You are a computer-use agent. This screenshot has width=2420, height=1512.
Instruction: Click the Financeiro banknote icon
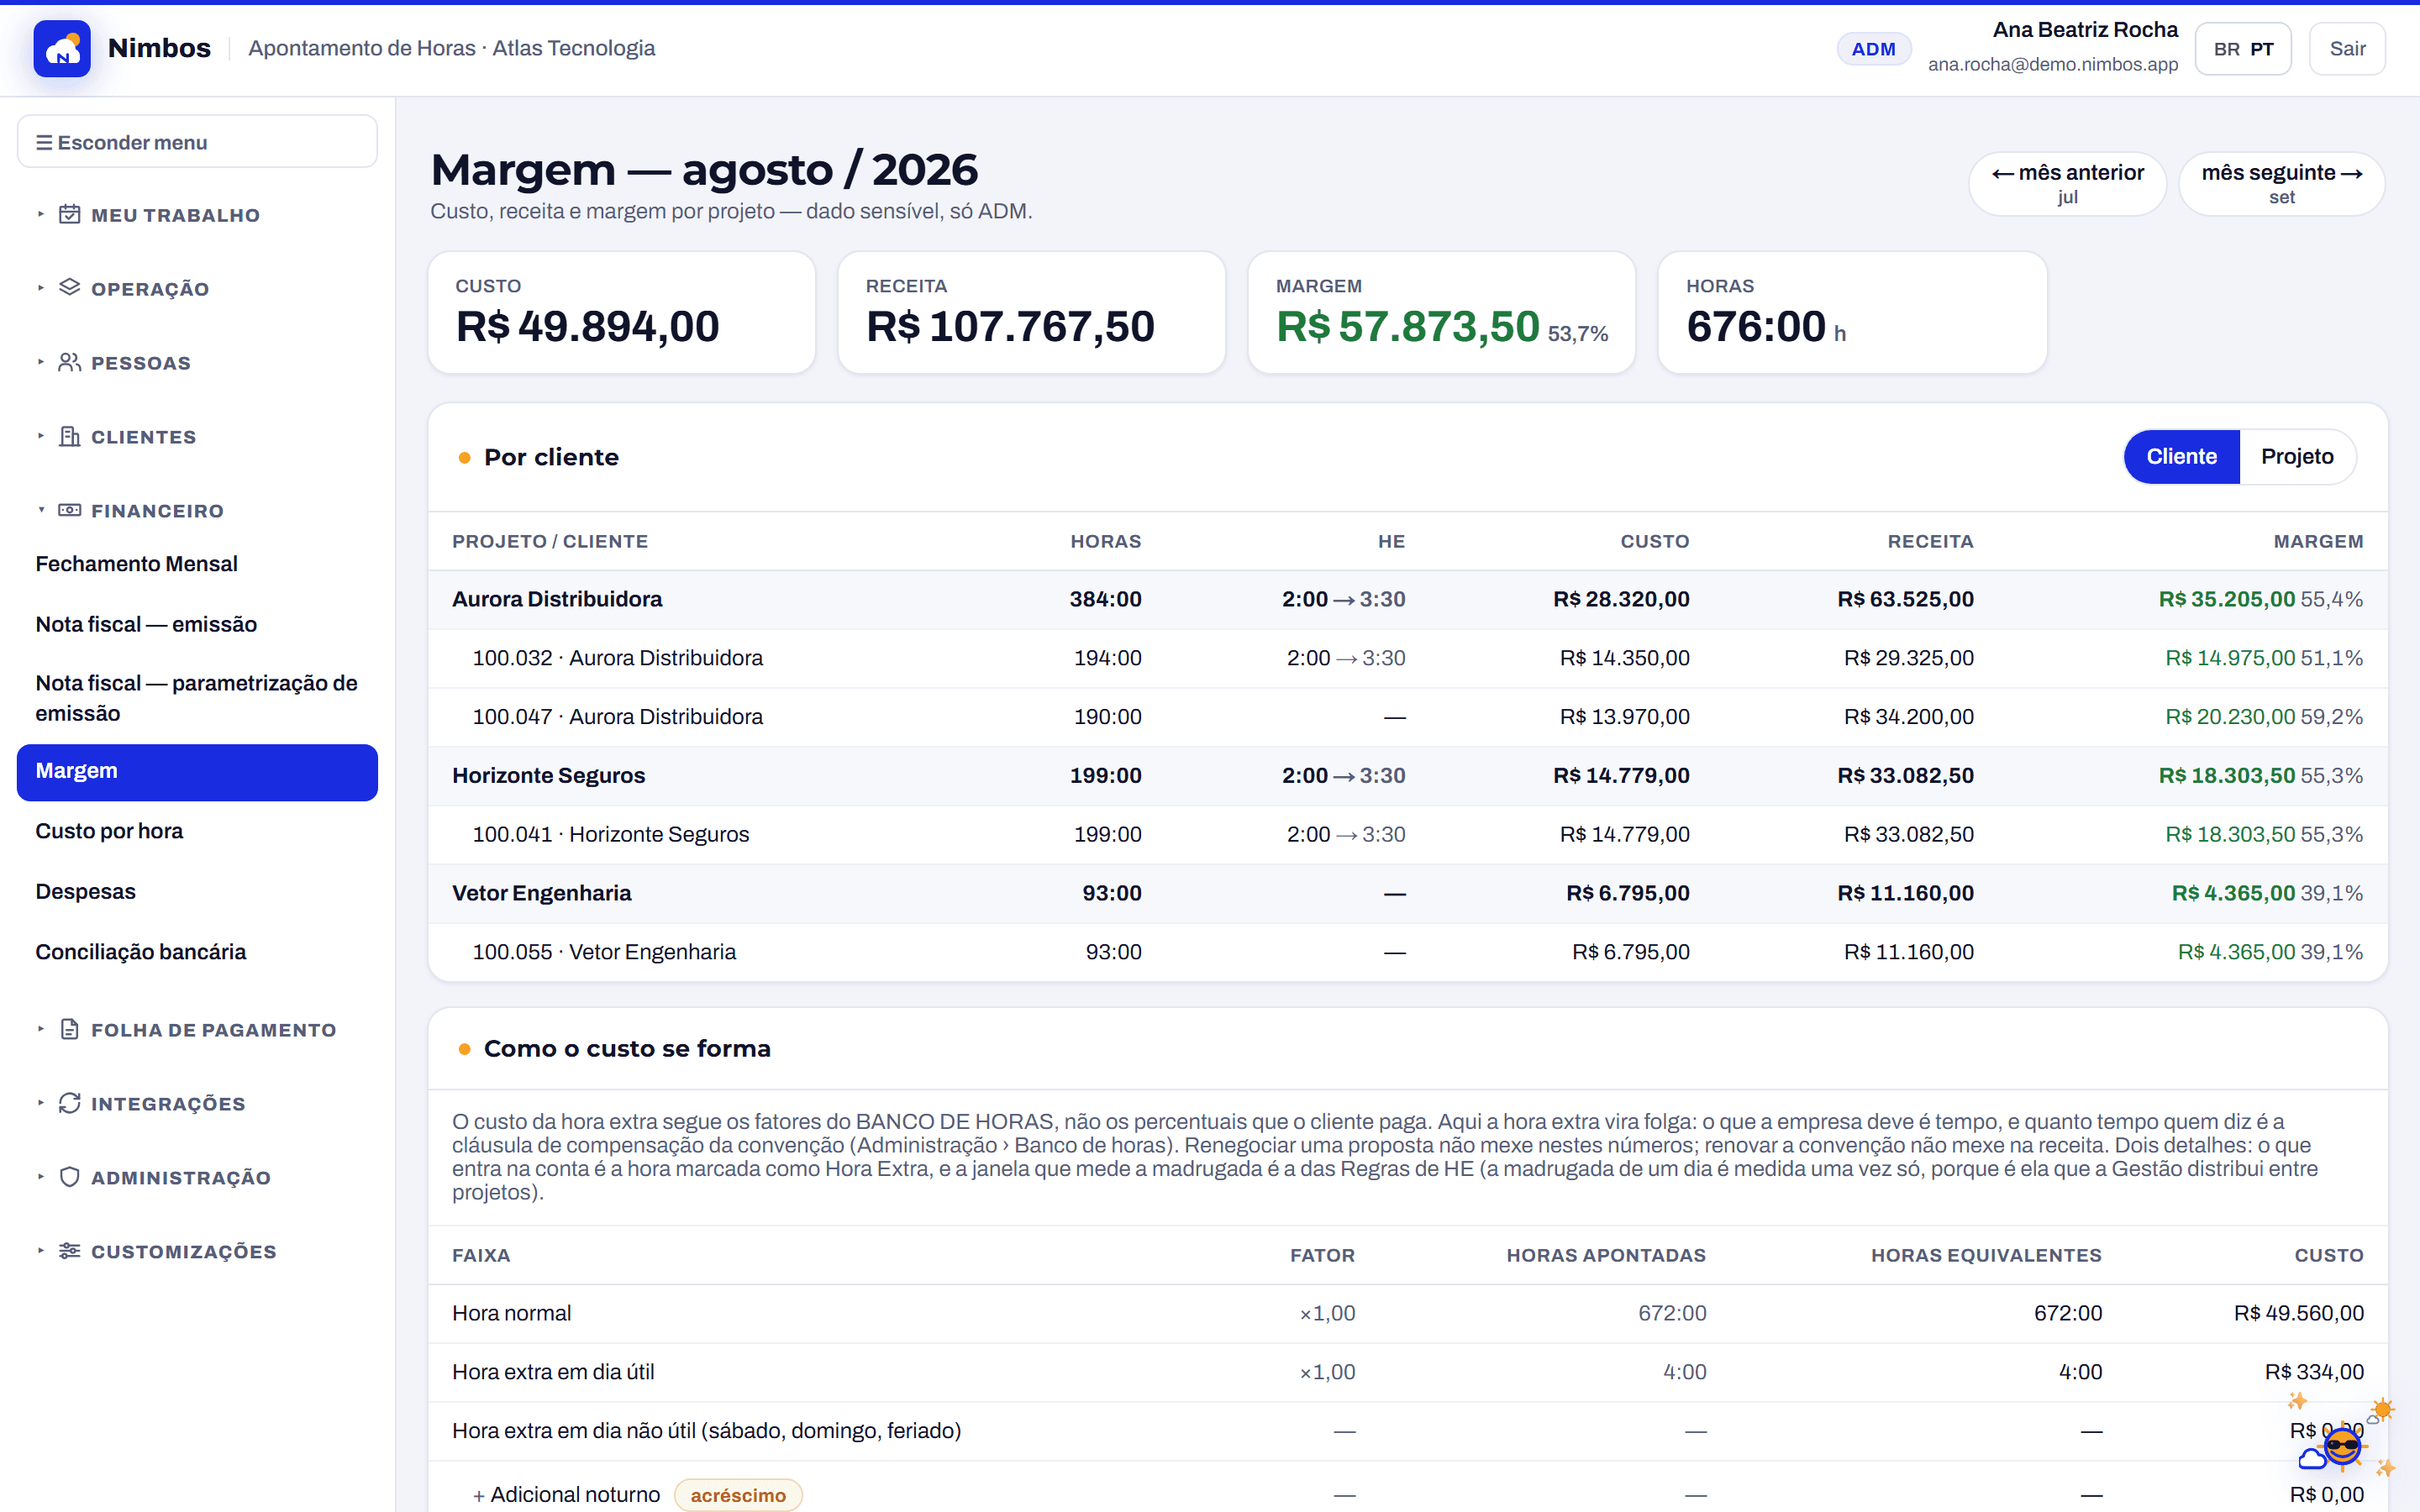coord(69,510)
